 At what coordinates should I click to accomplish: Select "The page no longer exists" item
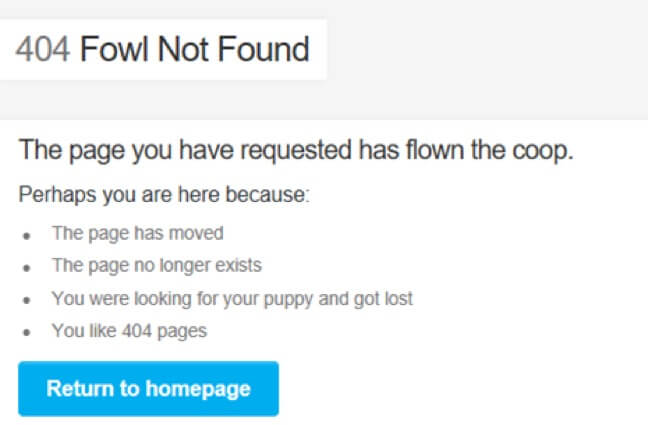pos(157,266)
